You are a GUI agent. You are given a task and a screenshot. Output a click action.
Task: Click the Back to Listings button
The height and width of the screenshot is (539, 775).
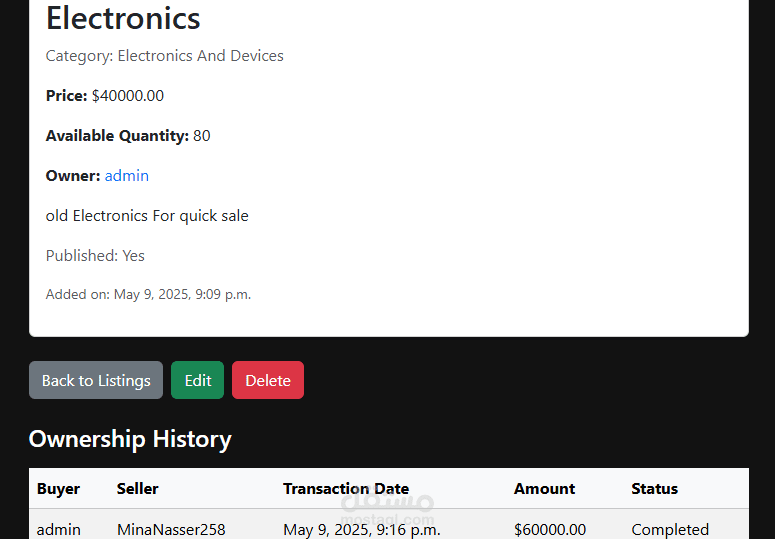coord(96,380)
